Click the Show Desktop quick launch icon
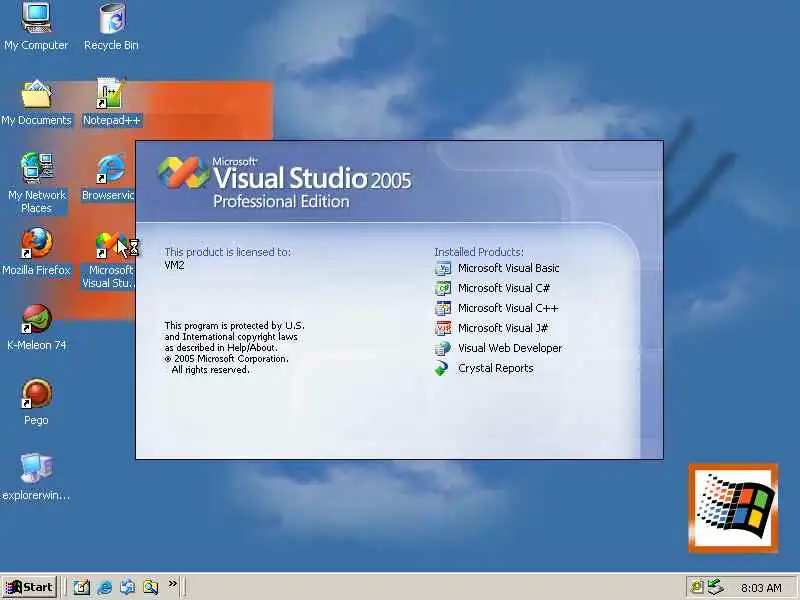The height and width of the screenshot is (600, 800). tap(81, 587)
